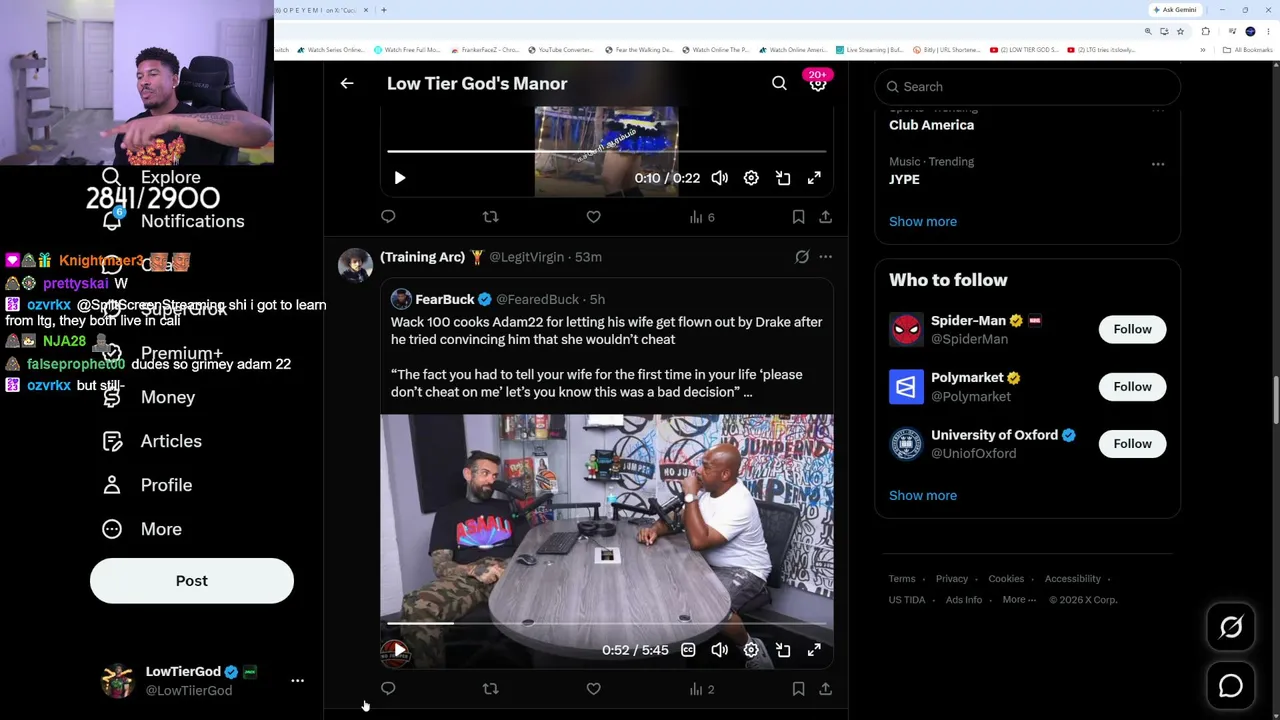Fullscreen the 5:45 video
Screen dimensions: 1280x720
pos(815,650)
